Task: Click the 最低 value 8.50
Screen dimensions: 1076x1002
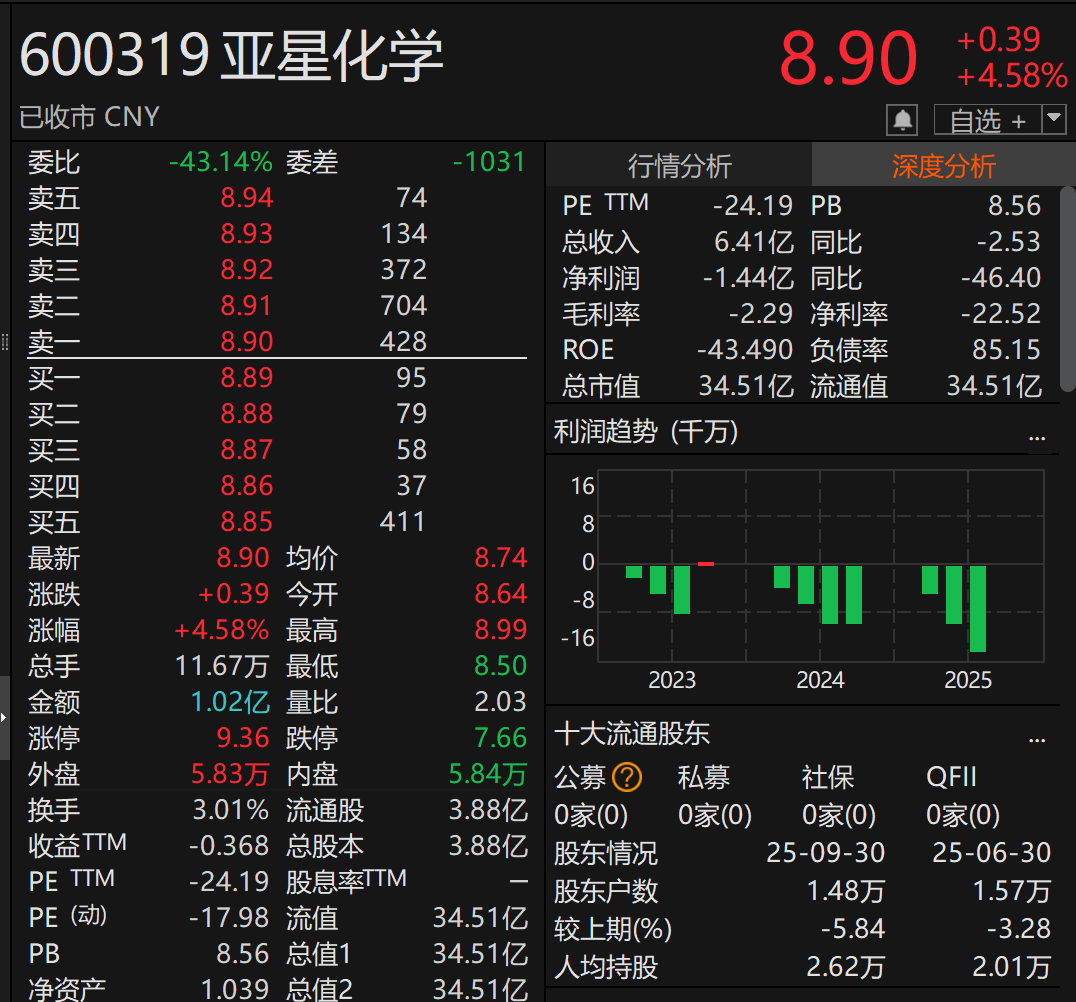Action: point(500,666)
